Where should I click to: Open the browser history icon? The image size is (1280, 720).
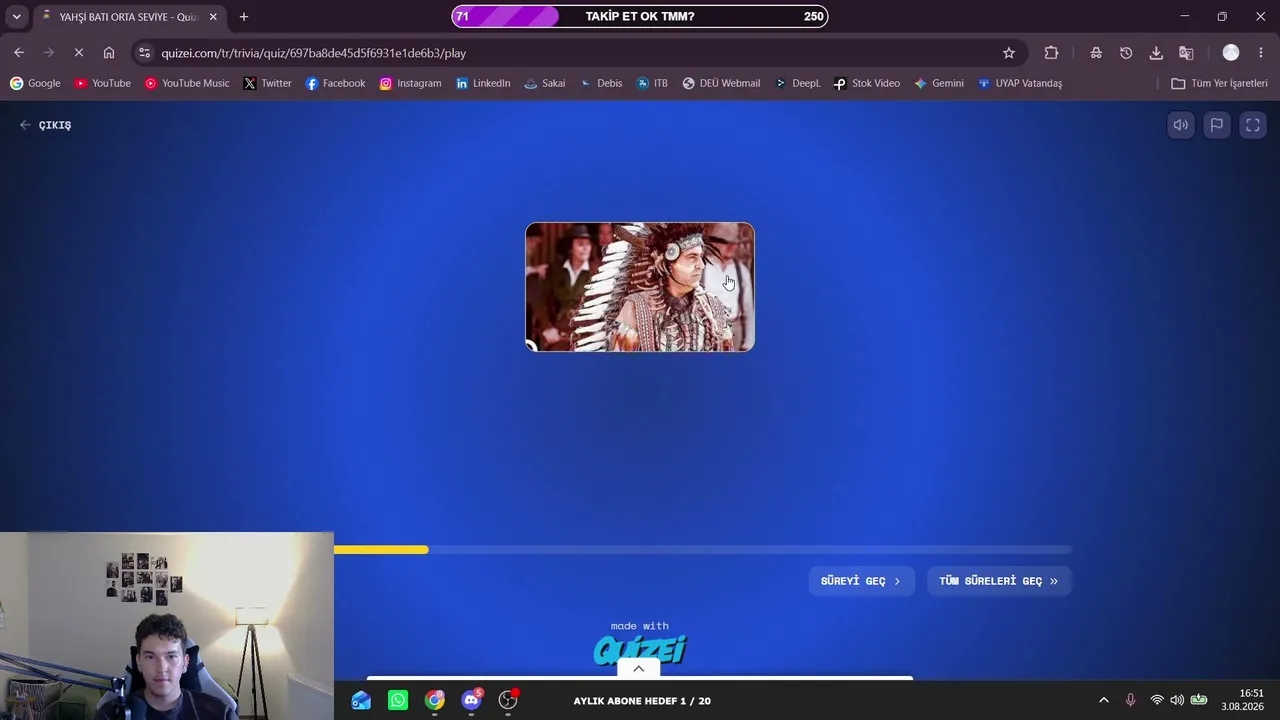(x=1126, y=53)
